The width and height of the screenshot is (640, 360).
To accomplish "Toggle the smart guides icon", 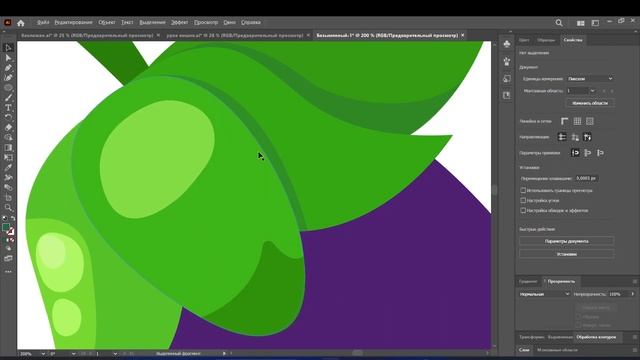I will pos(587,137).
